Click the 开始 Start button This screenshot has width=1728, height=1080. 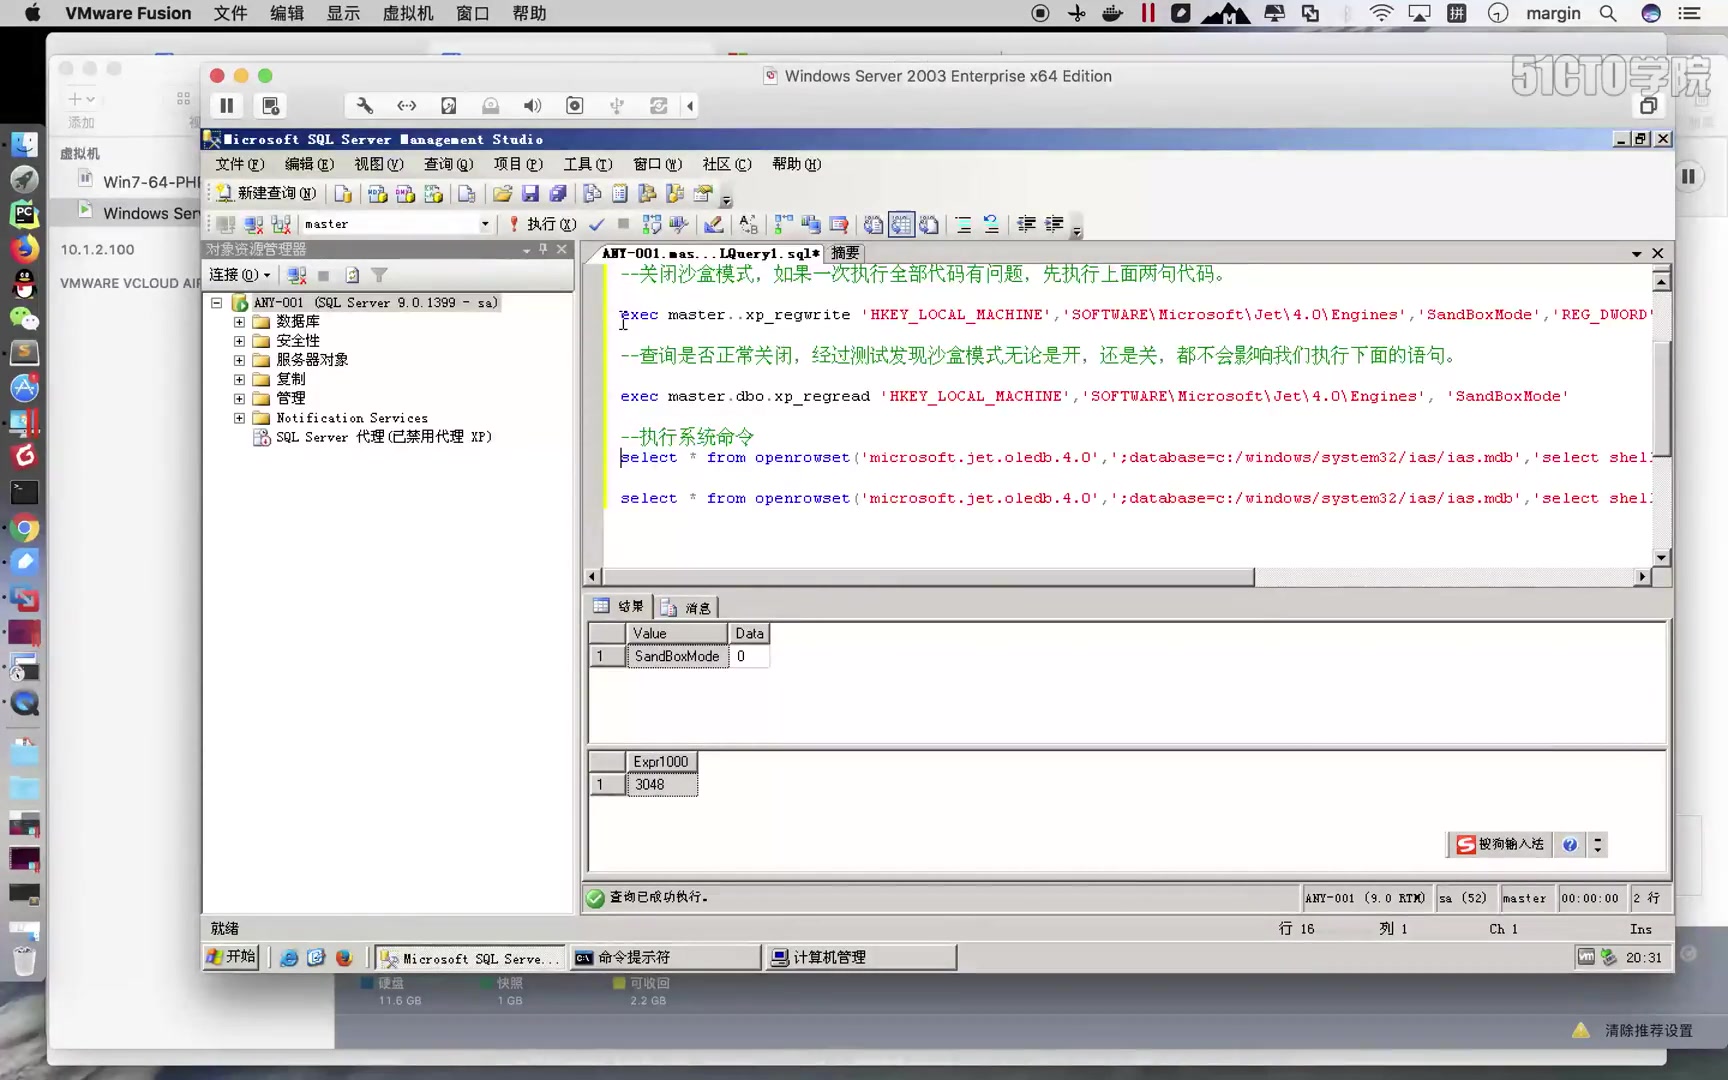click(232, 957)
